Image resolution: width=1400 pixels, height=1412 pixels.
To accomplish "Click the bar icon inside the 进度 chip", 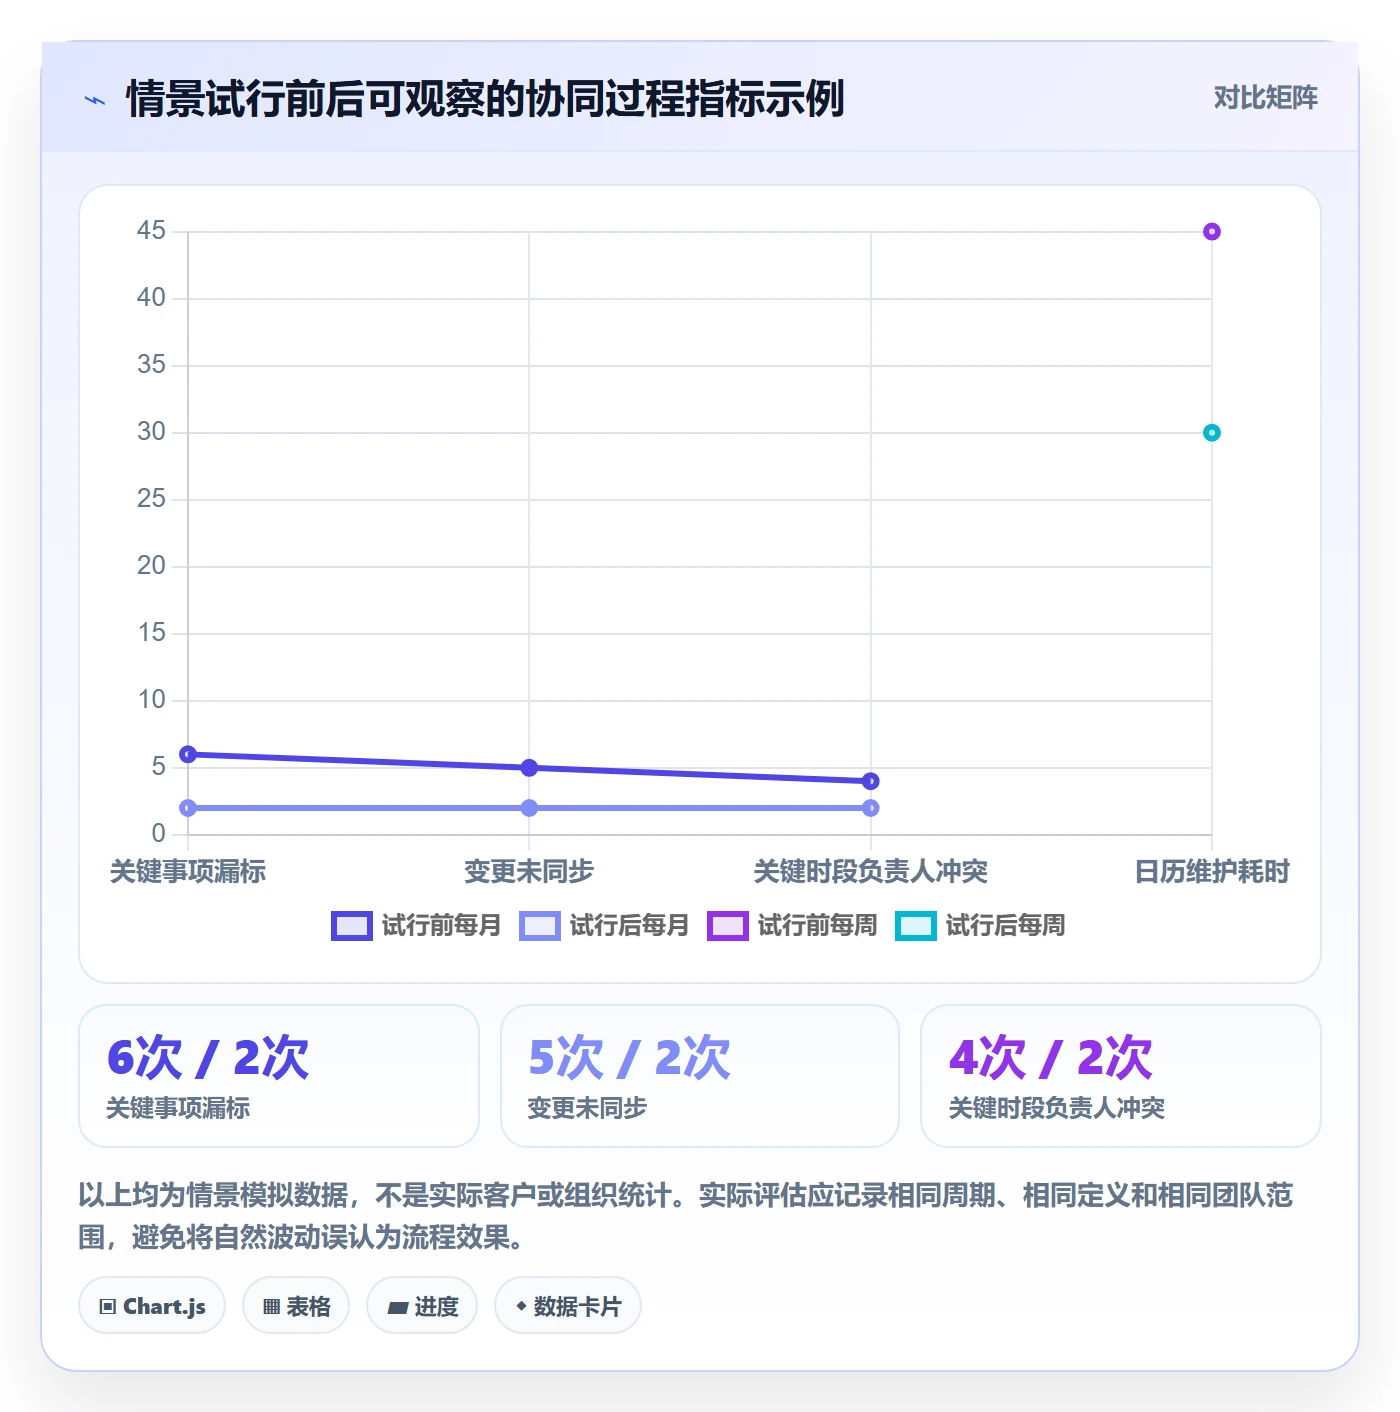I will click(397, 1308).
